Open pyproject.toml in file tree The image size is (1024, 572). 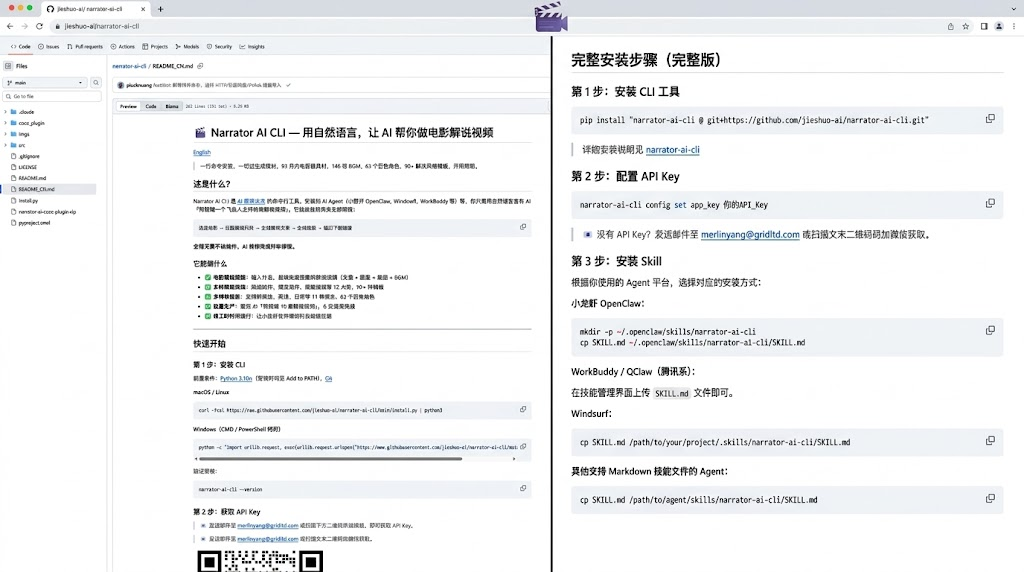coord(34,223)
